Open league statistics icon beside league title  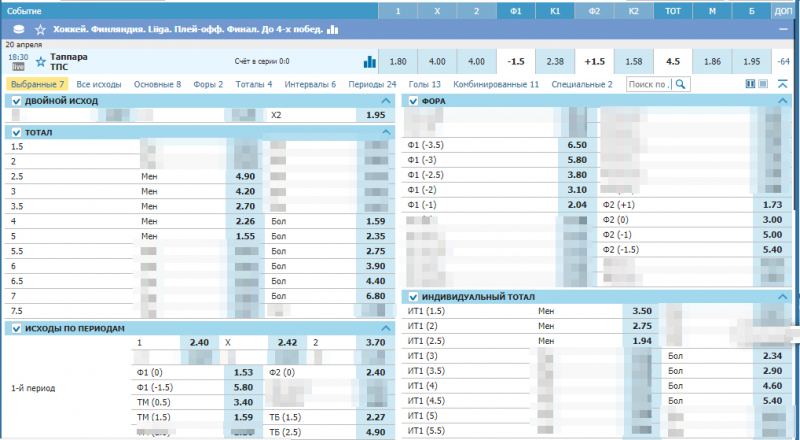[x=332, y=30]
